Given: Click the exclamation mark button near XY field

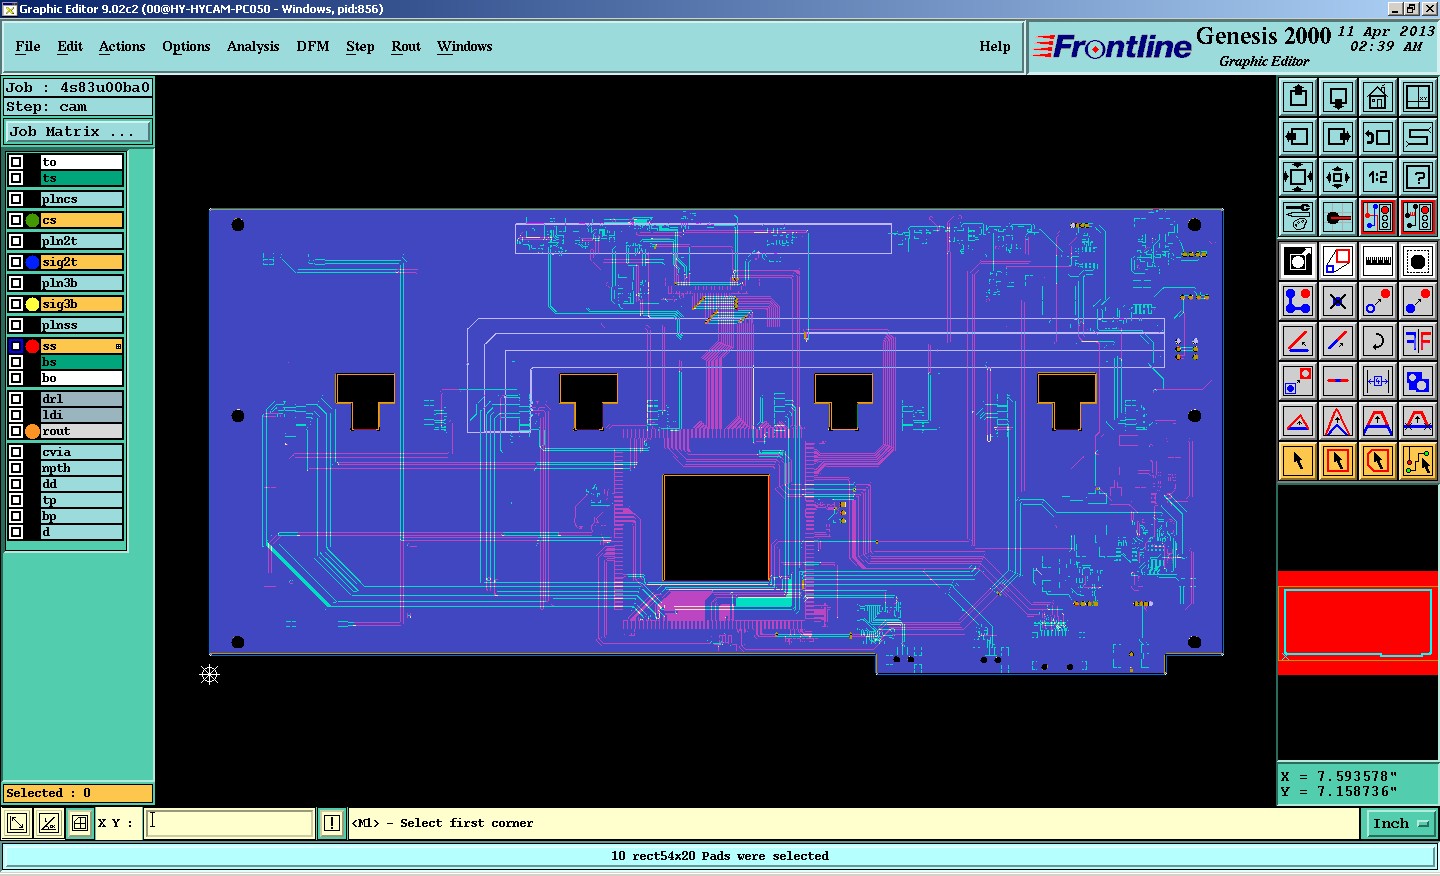Looking at the screenshot, I should tap(332, 823).
